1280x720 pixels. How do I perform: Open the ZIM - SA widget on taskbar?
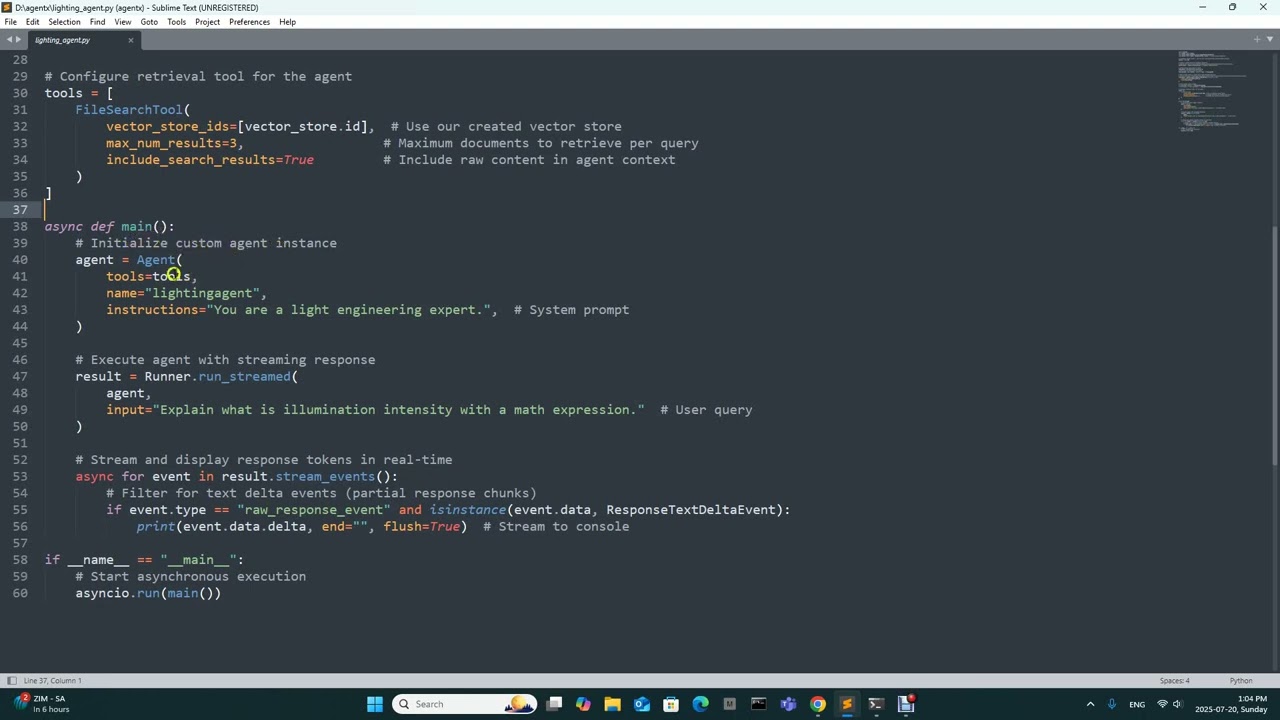pyautogui.click(x=40, y=704)
